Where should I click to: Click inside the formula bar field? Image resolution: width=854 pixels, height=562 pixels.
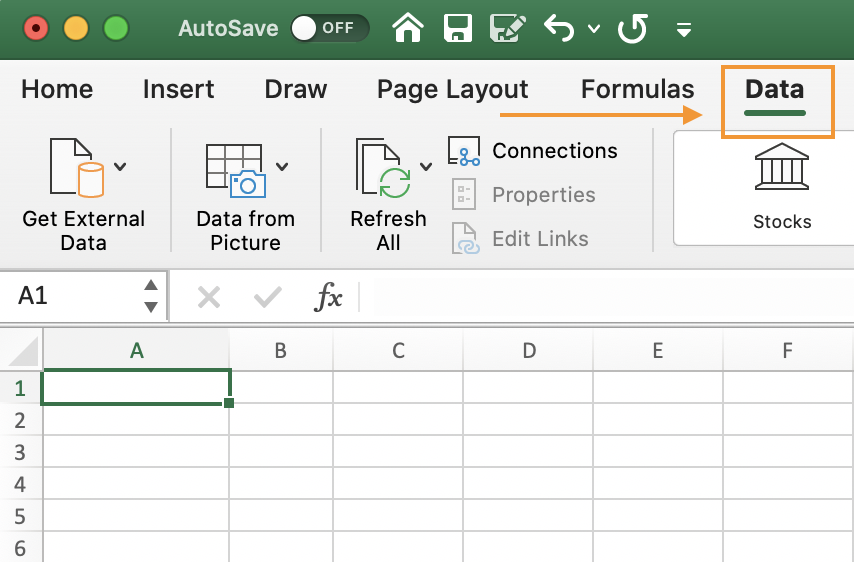606,297
